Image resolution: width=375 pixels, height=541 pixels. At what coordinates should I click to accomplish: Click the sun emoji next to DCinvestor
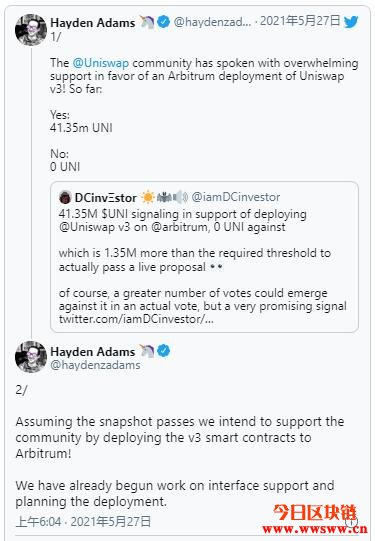tap(148, 197)
